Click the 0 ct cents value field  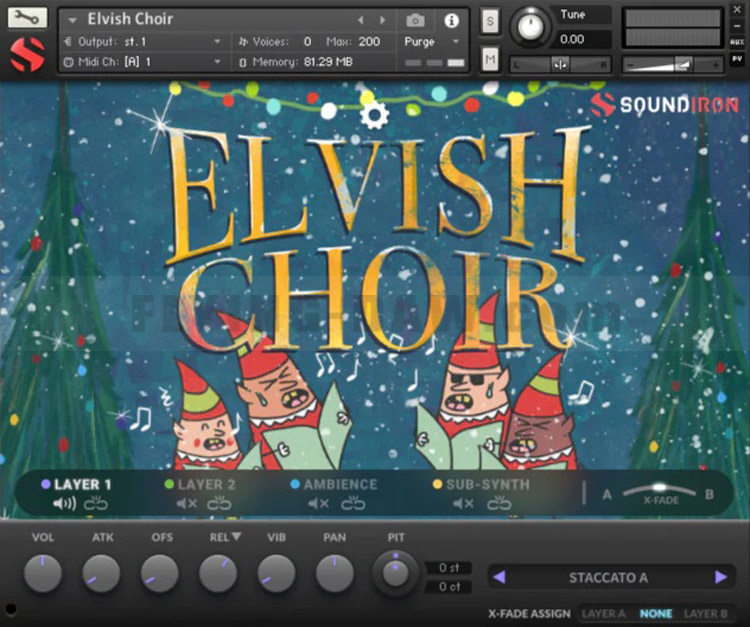tap(449, 586)
